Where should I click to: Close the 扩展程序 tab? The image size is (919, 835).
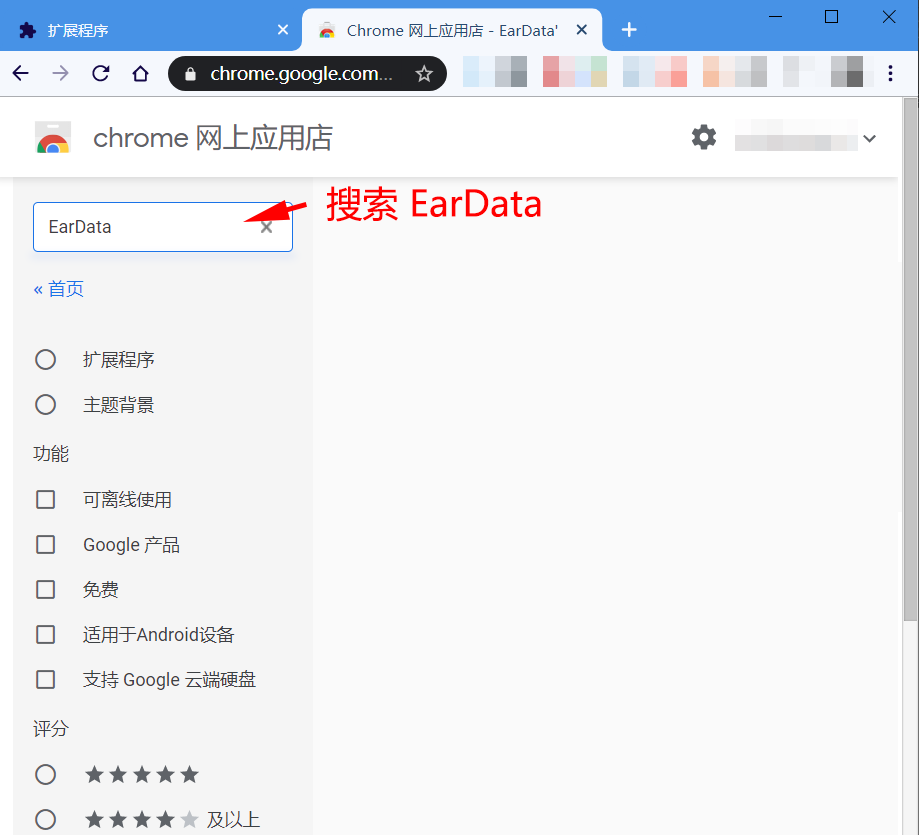pos(282,29)
